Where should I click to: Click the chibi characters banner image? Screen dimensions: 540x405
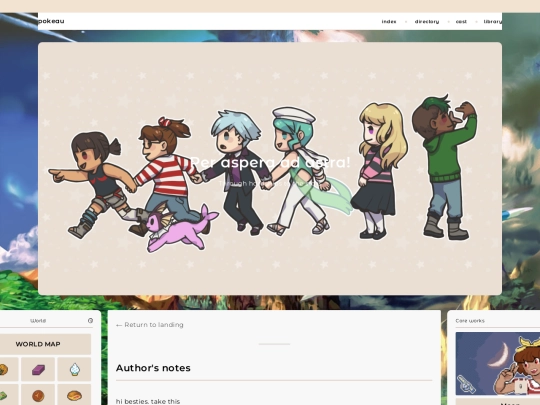click(x=270, y=168)
